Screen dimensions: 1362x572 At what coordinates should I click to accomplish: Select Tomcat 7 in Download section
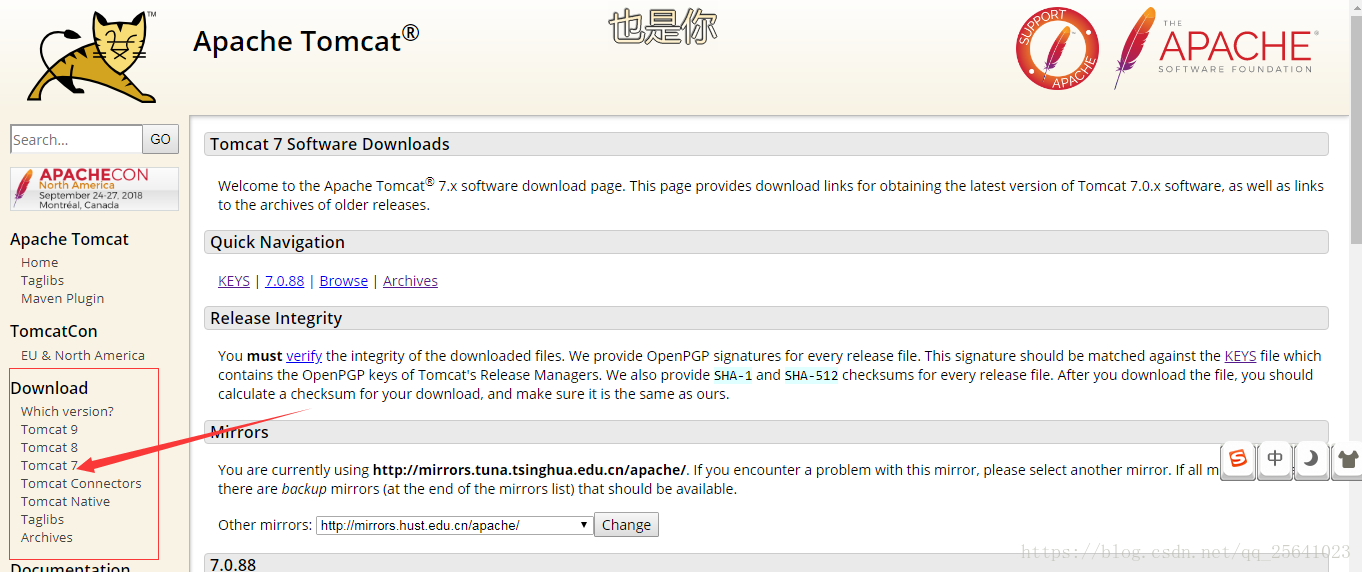click(49, 465)
